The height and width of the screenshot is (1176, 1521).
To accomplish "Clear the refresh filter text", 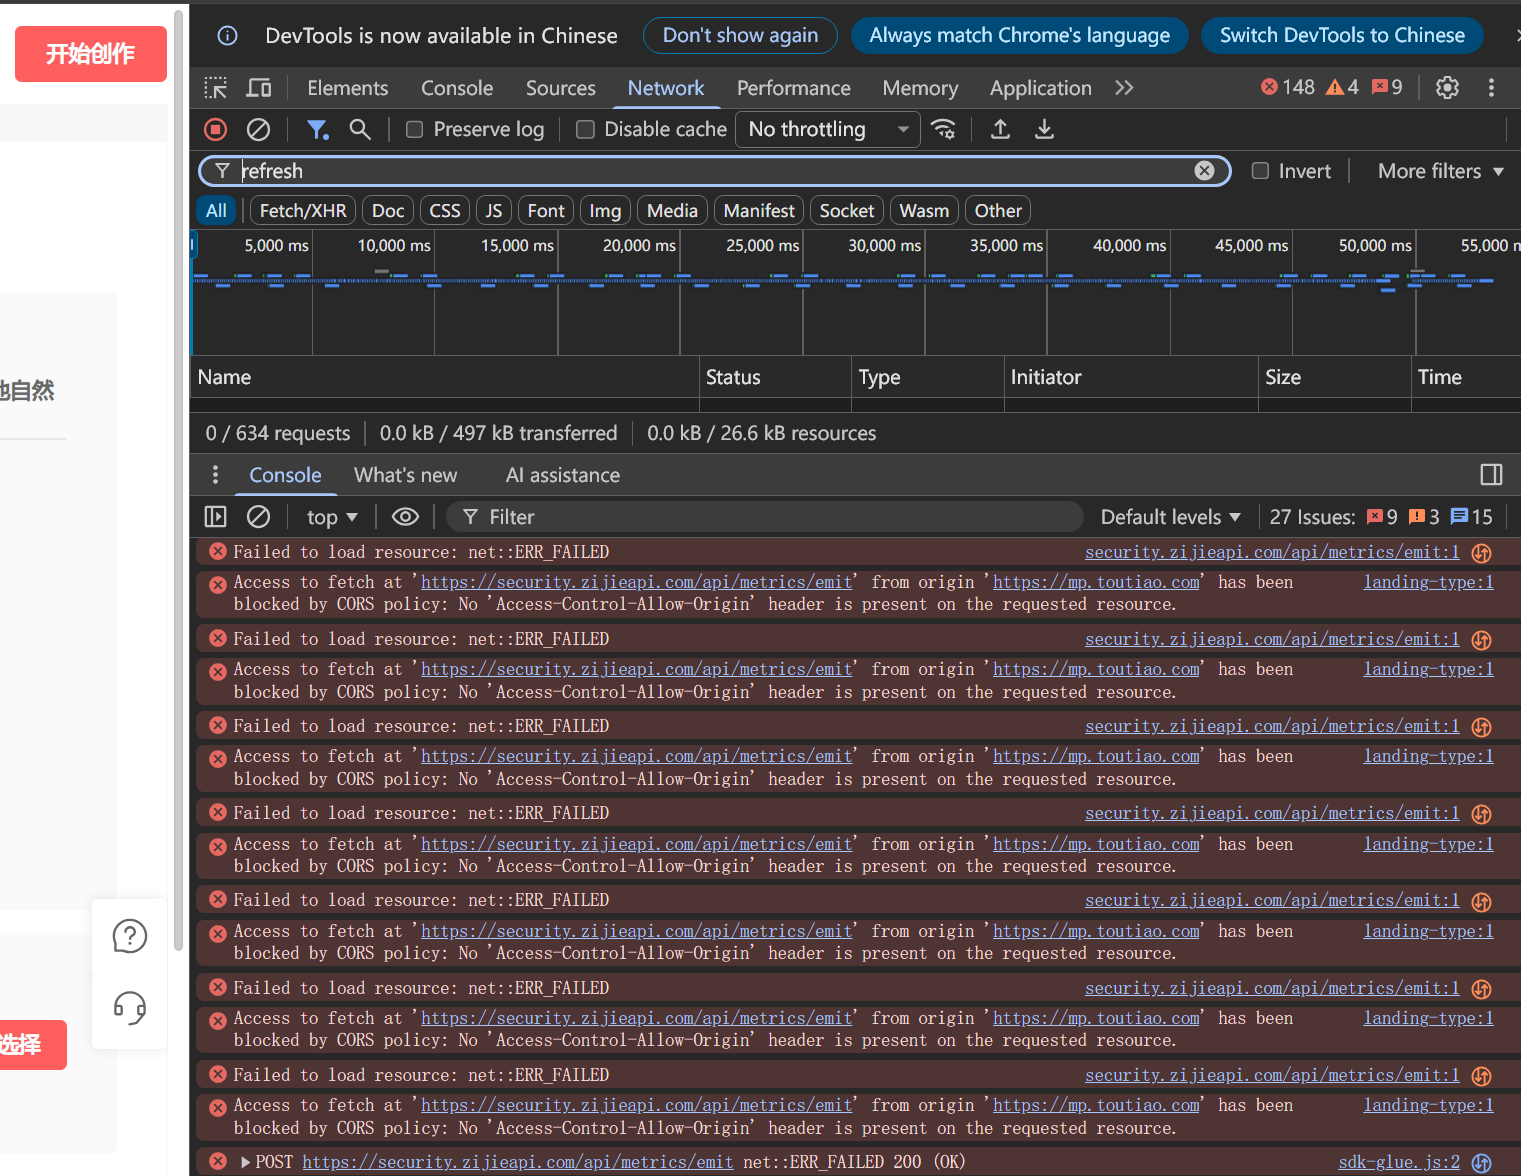I will (x=1204, y=171).
